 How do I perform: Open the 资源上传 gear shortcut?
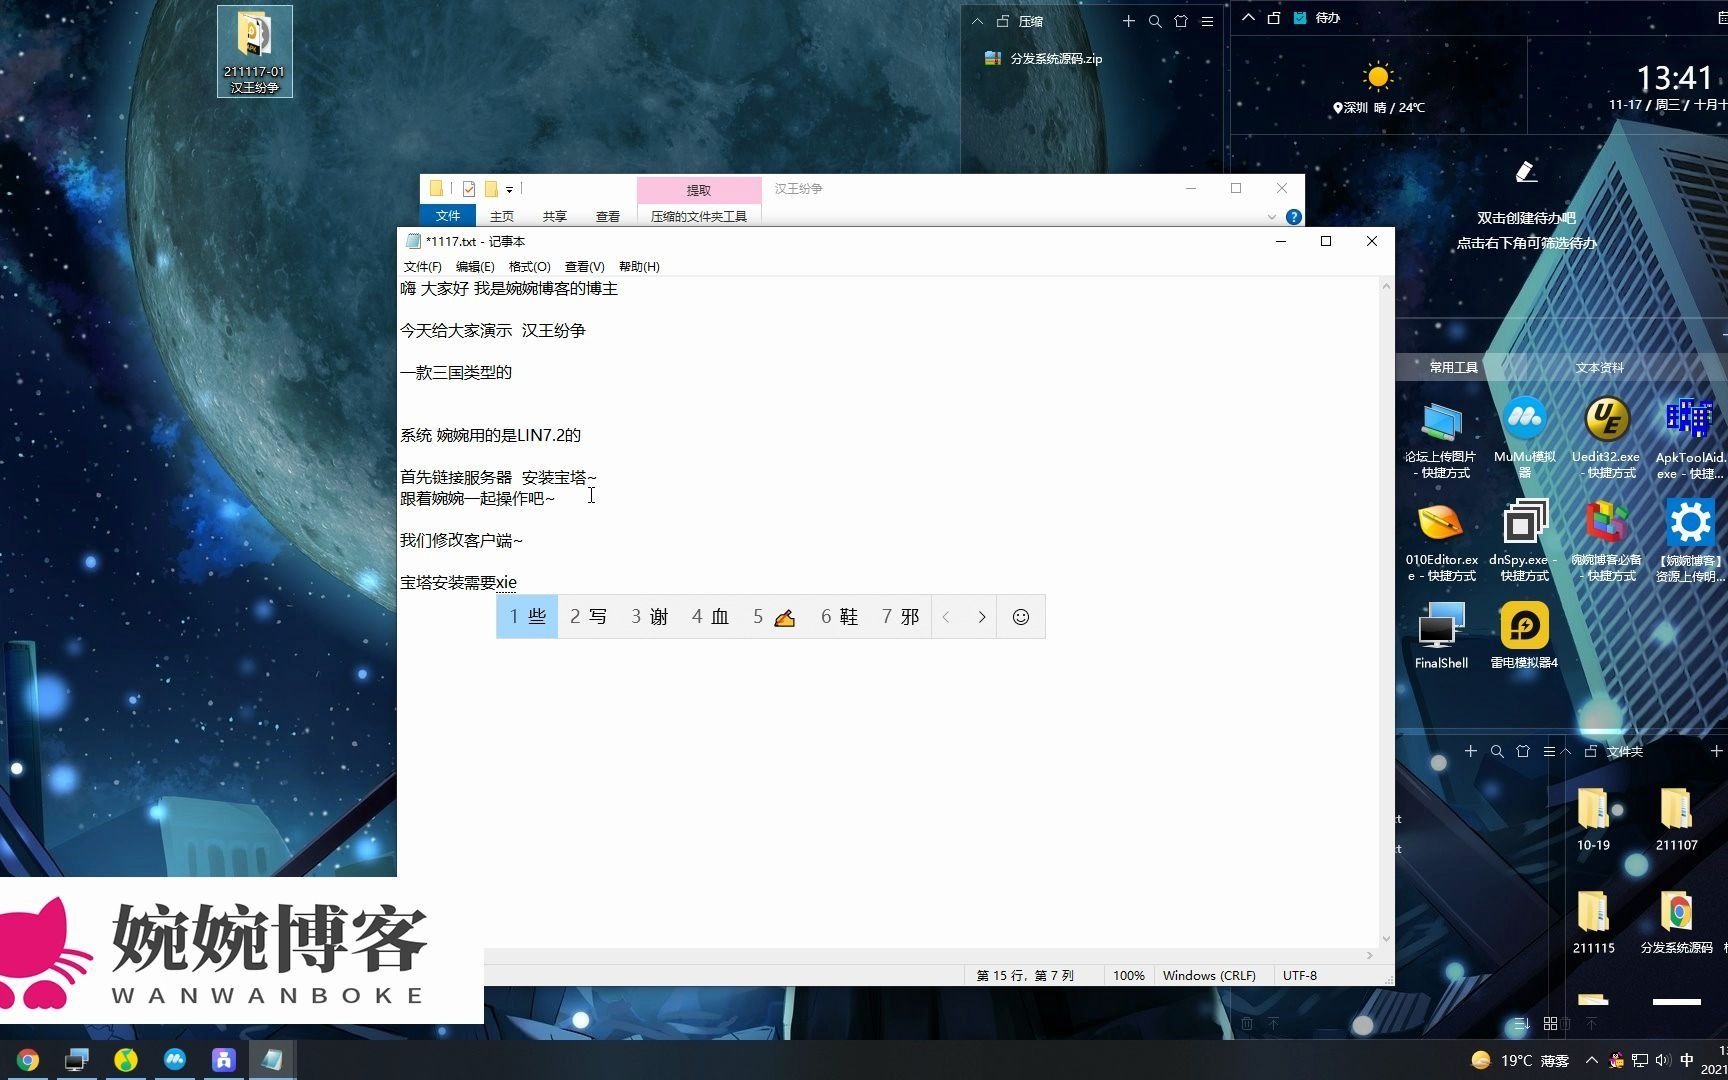tap(1690, 542)
